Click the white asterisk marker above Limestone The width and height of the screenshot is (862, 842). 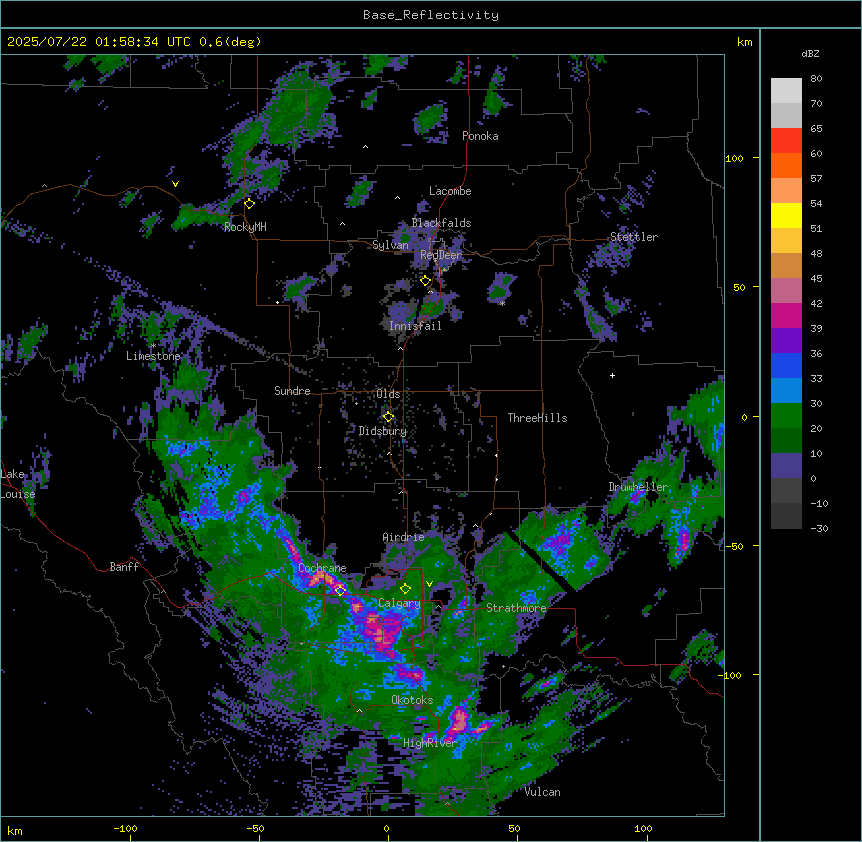(153, 346)
